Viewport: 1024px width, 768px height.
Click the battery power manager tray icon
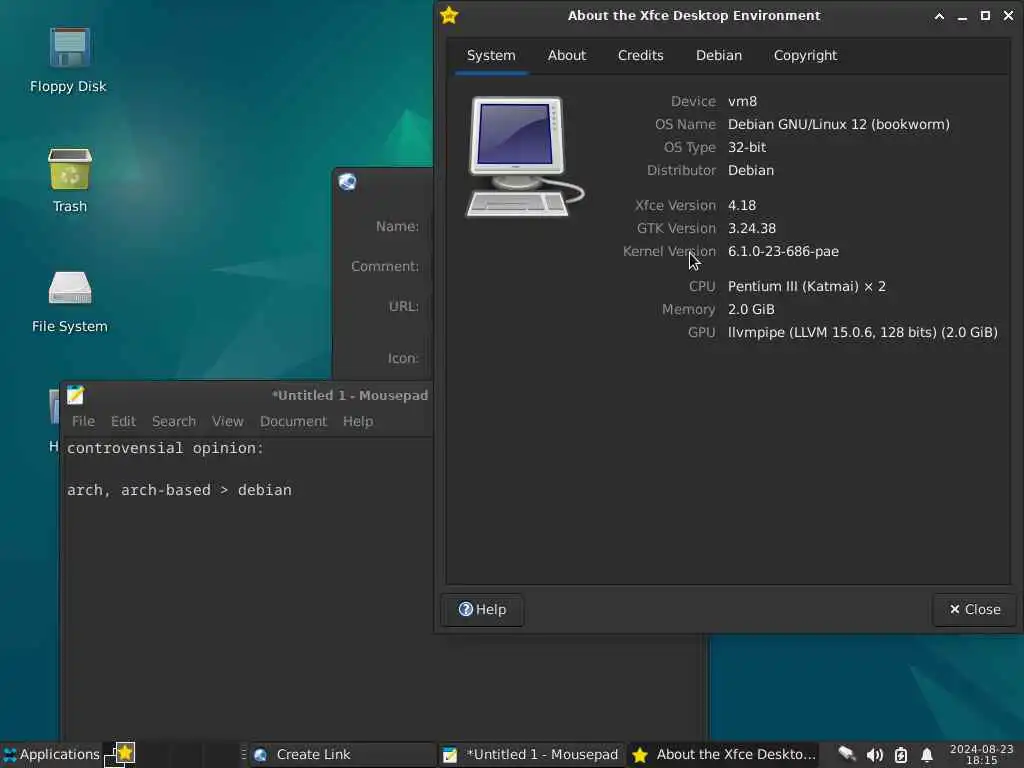[901, 755]
